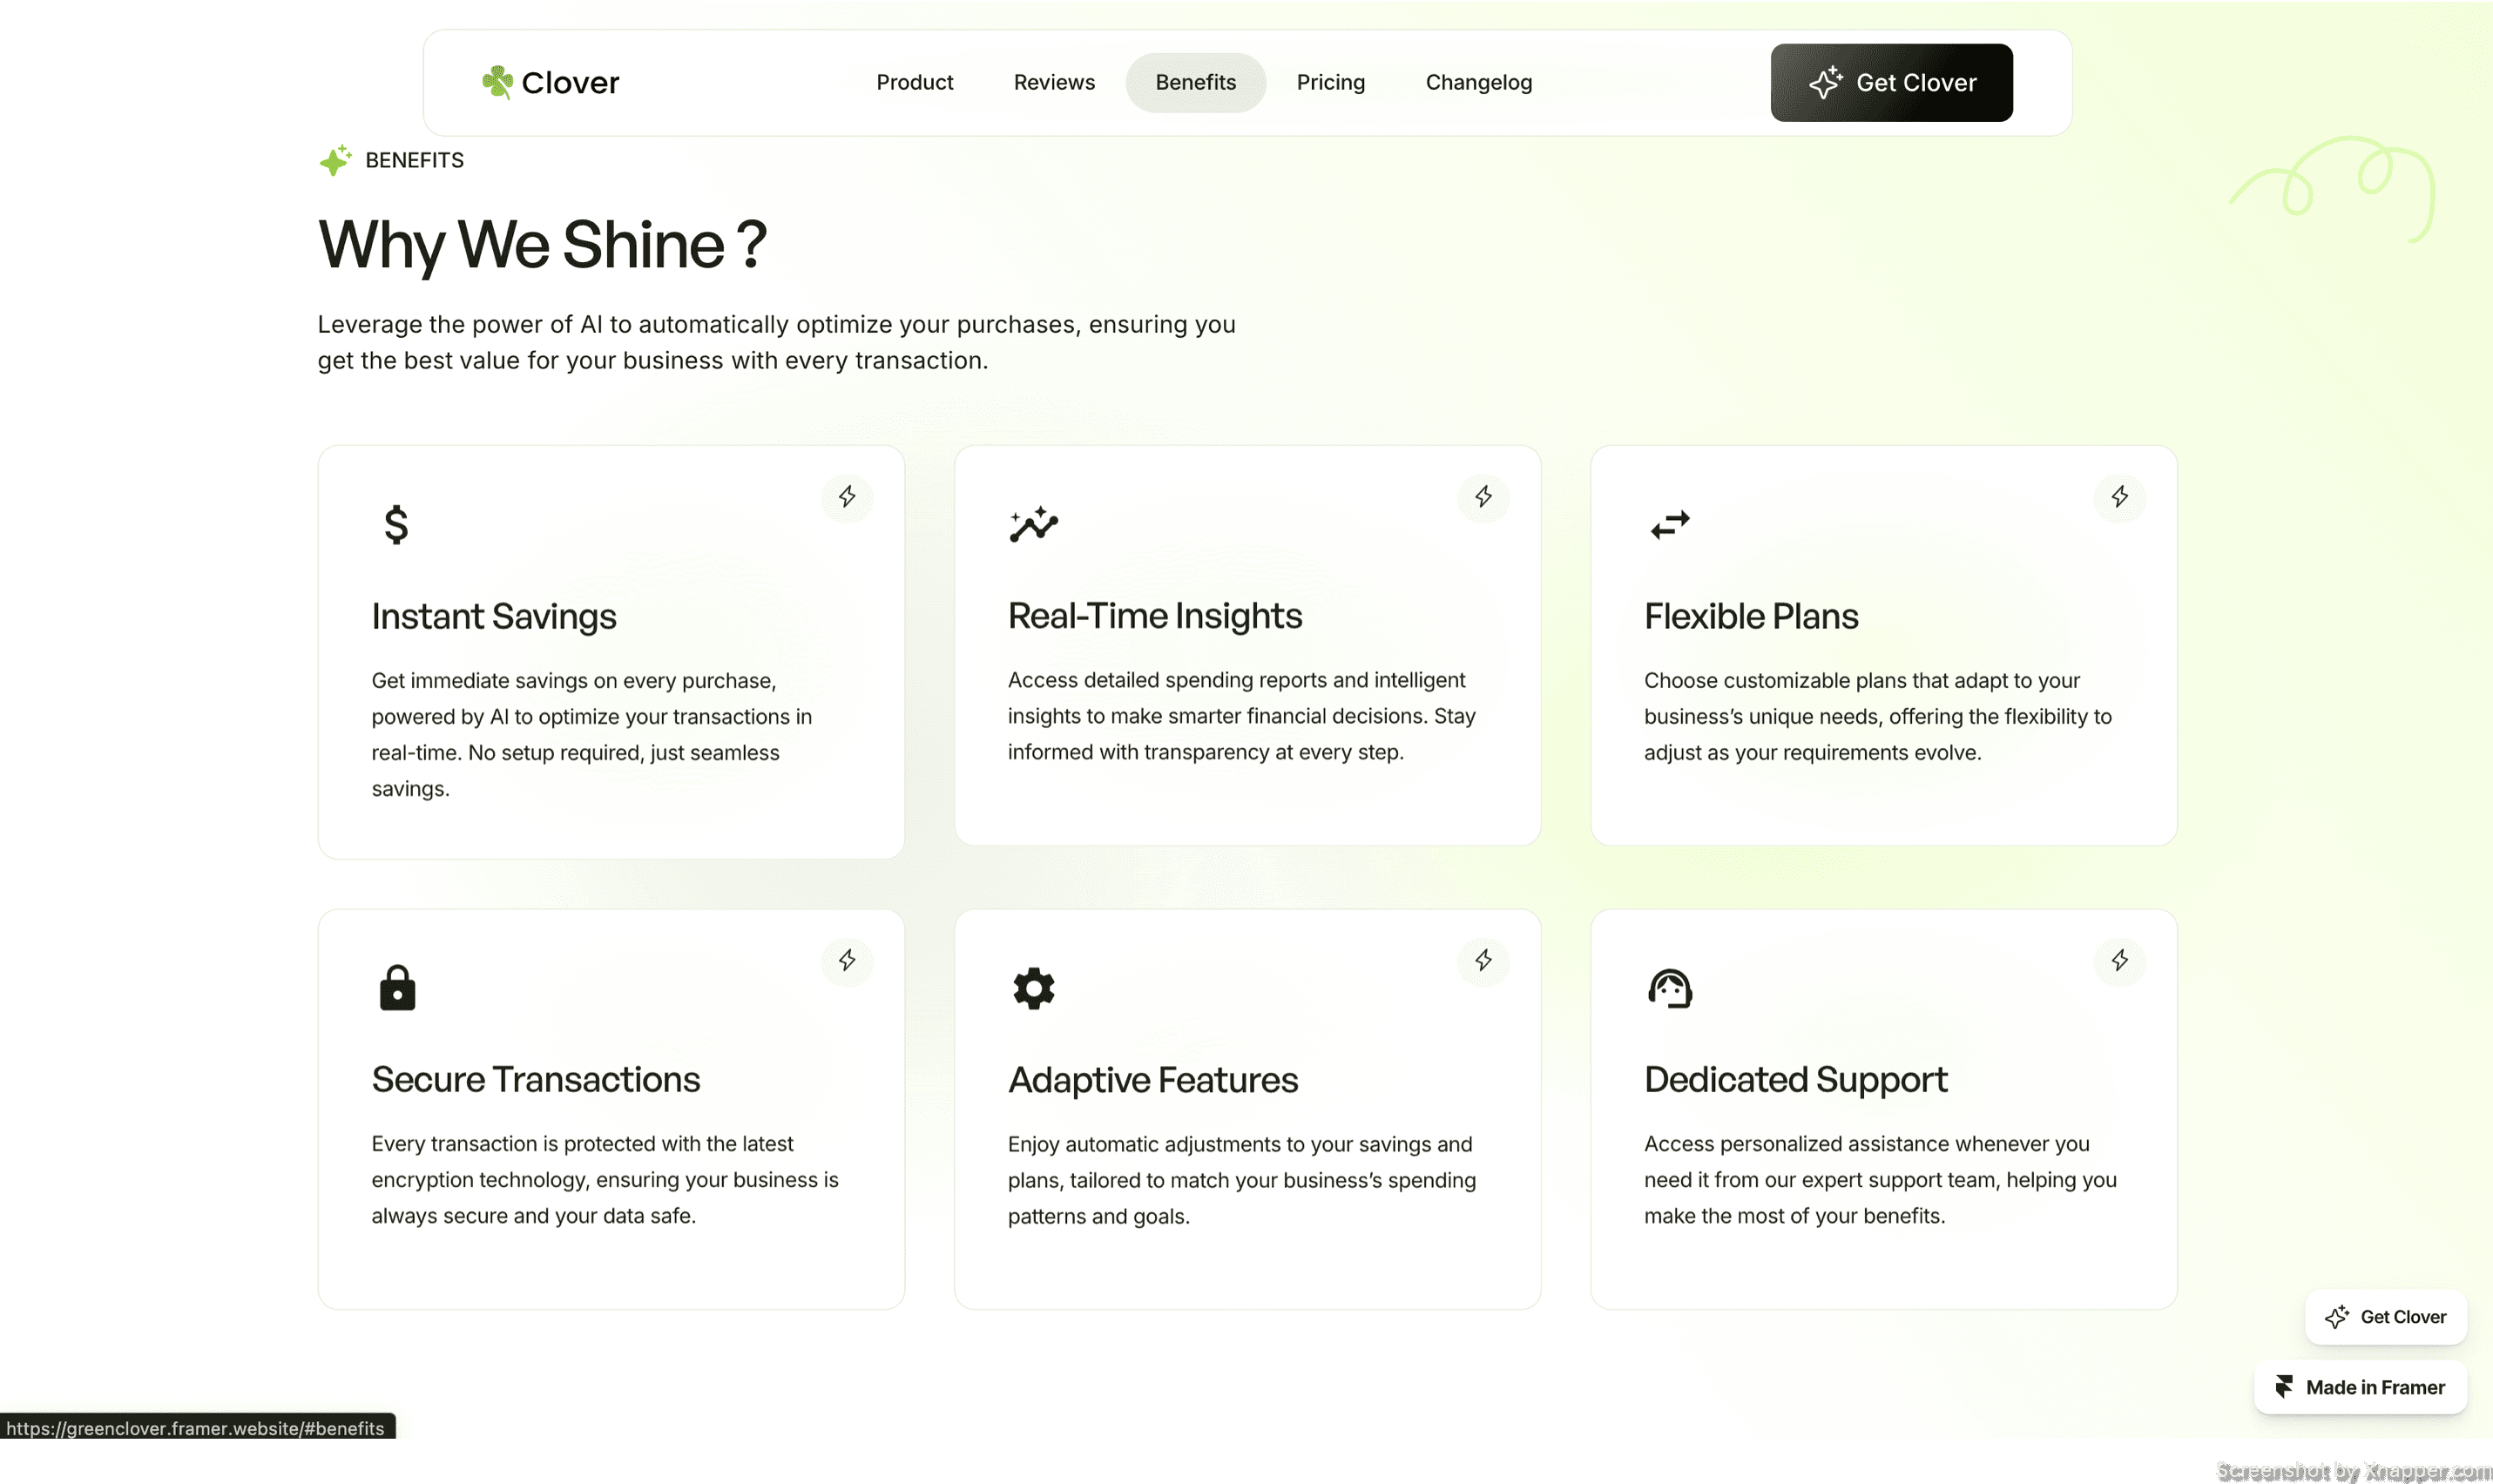Screen dimensions: 2493x1484
Task: Click the swap arrows icon on Flexible Plans
Action: coord(1669,524)
